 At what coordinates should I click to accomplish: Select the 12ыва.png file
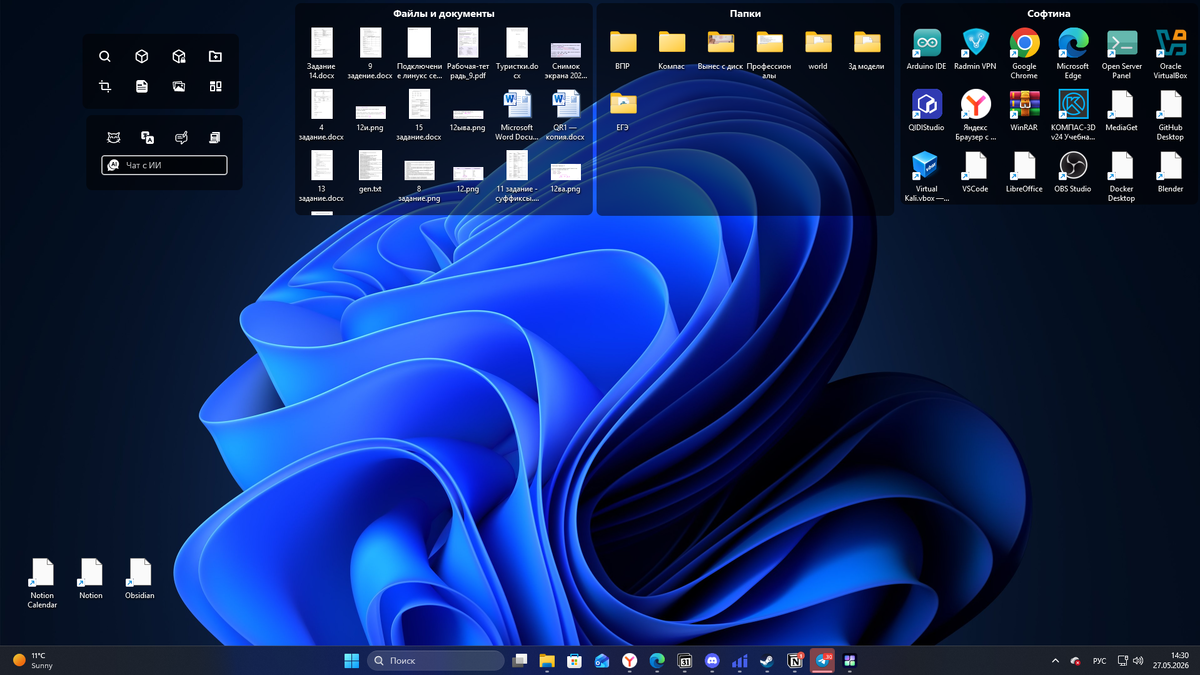(x=468, y=120)
